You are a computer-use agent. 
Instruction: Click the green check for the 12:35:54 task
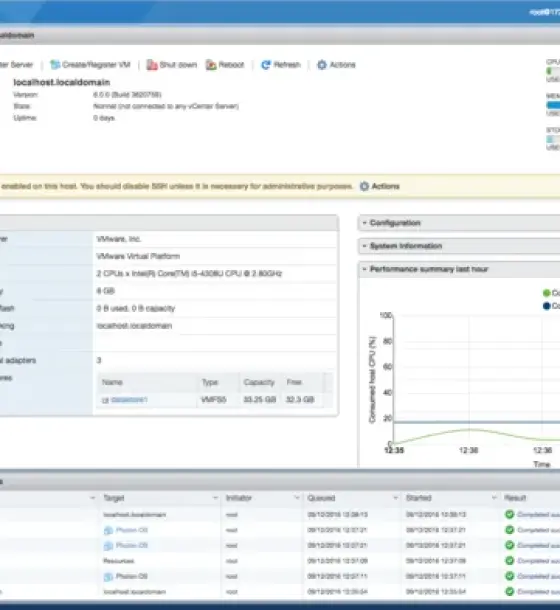point(509,592)
